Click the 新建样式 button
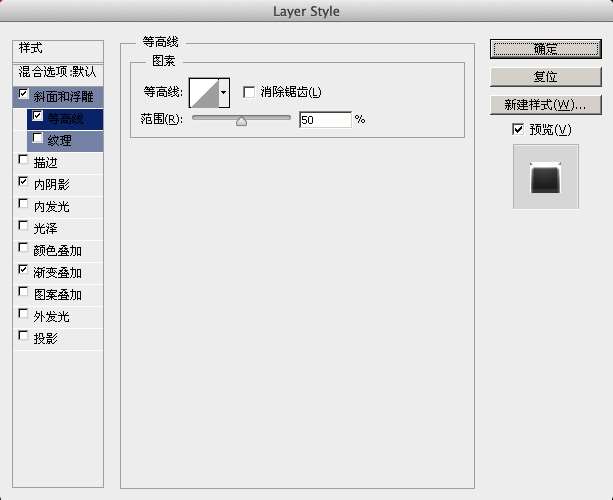 [x=545, y=105]
